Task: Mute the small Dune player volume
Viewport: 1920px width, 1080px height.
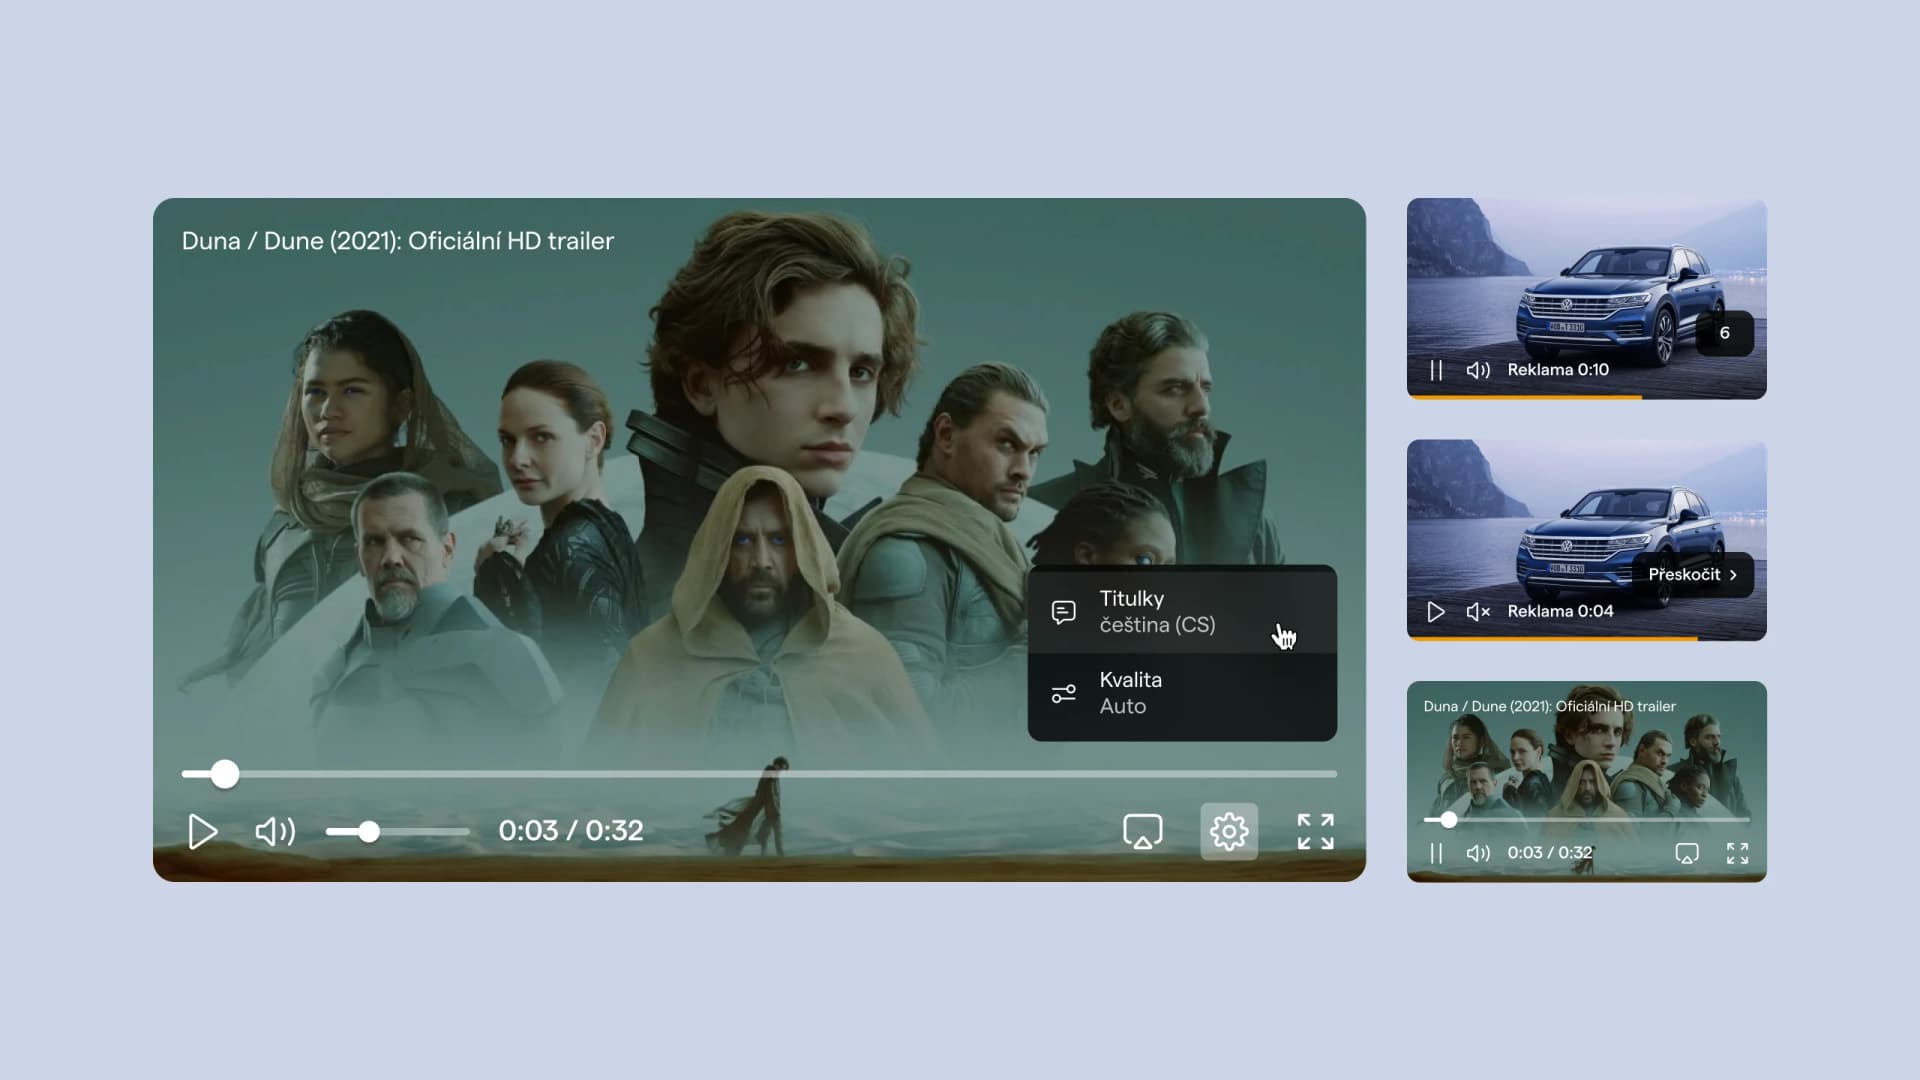Action: click(x=1478, y=853)
